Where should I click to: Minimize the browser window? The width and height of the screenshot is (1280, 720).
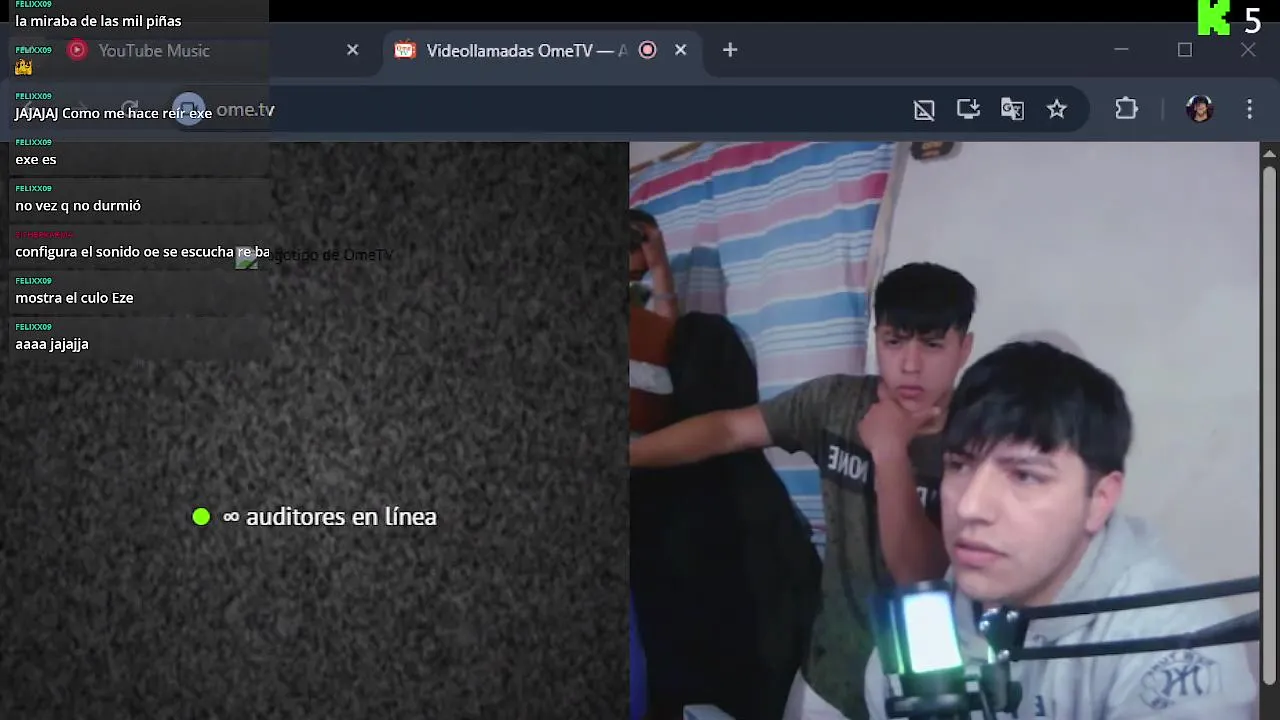click(1121, 50)
